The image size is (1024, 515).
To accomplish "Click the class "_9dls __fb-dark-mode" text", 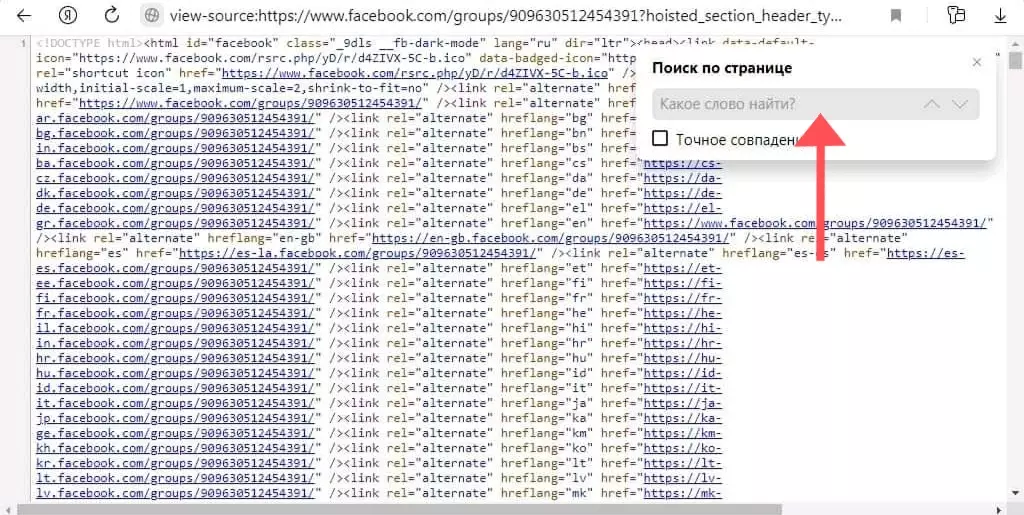I will coord(385,43).
